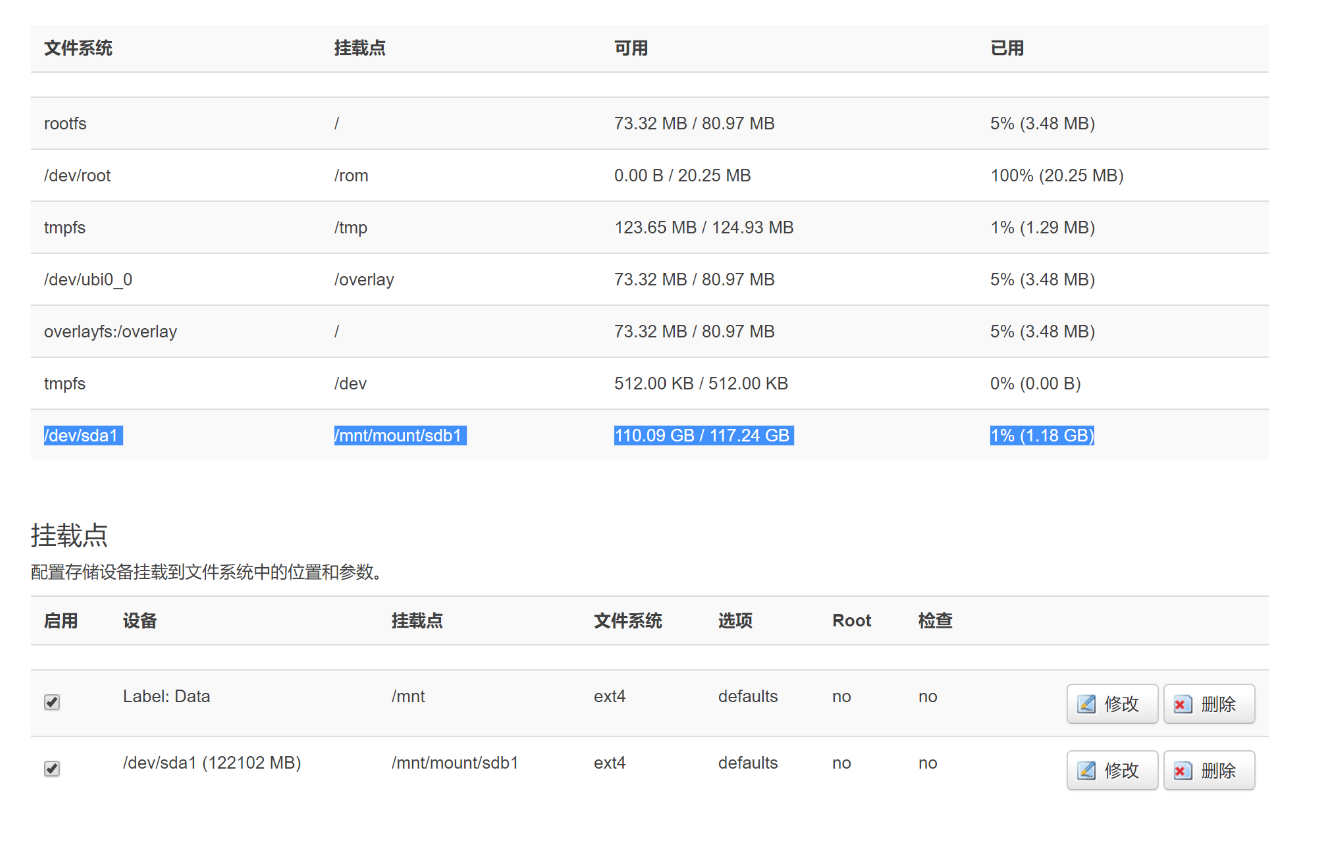Click the Root column header
This screenshot has width=1319, height=842.
(852, 621)
